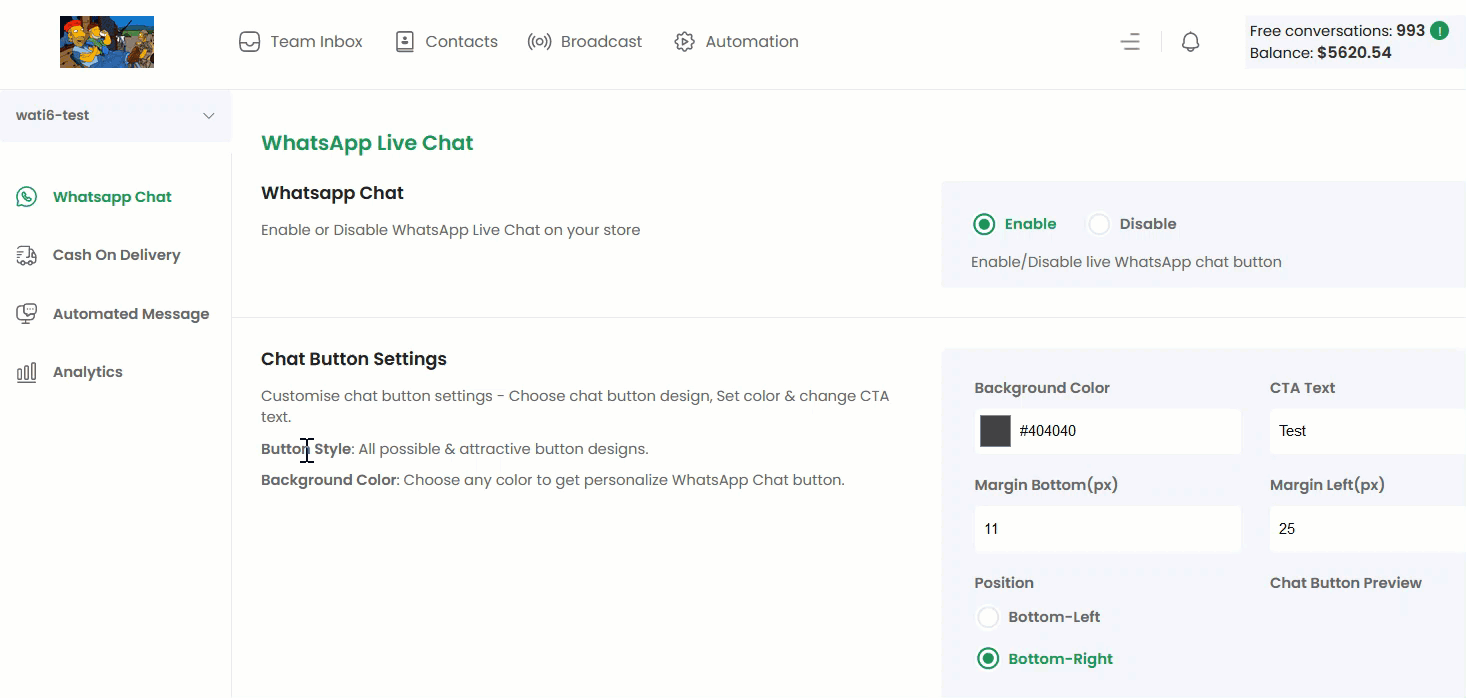Click the Contacts address-book icon
1466x698 pixels.
click(x=404, y=42)
